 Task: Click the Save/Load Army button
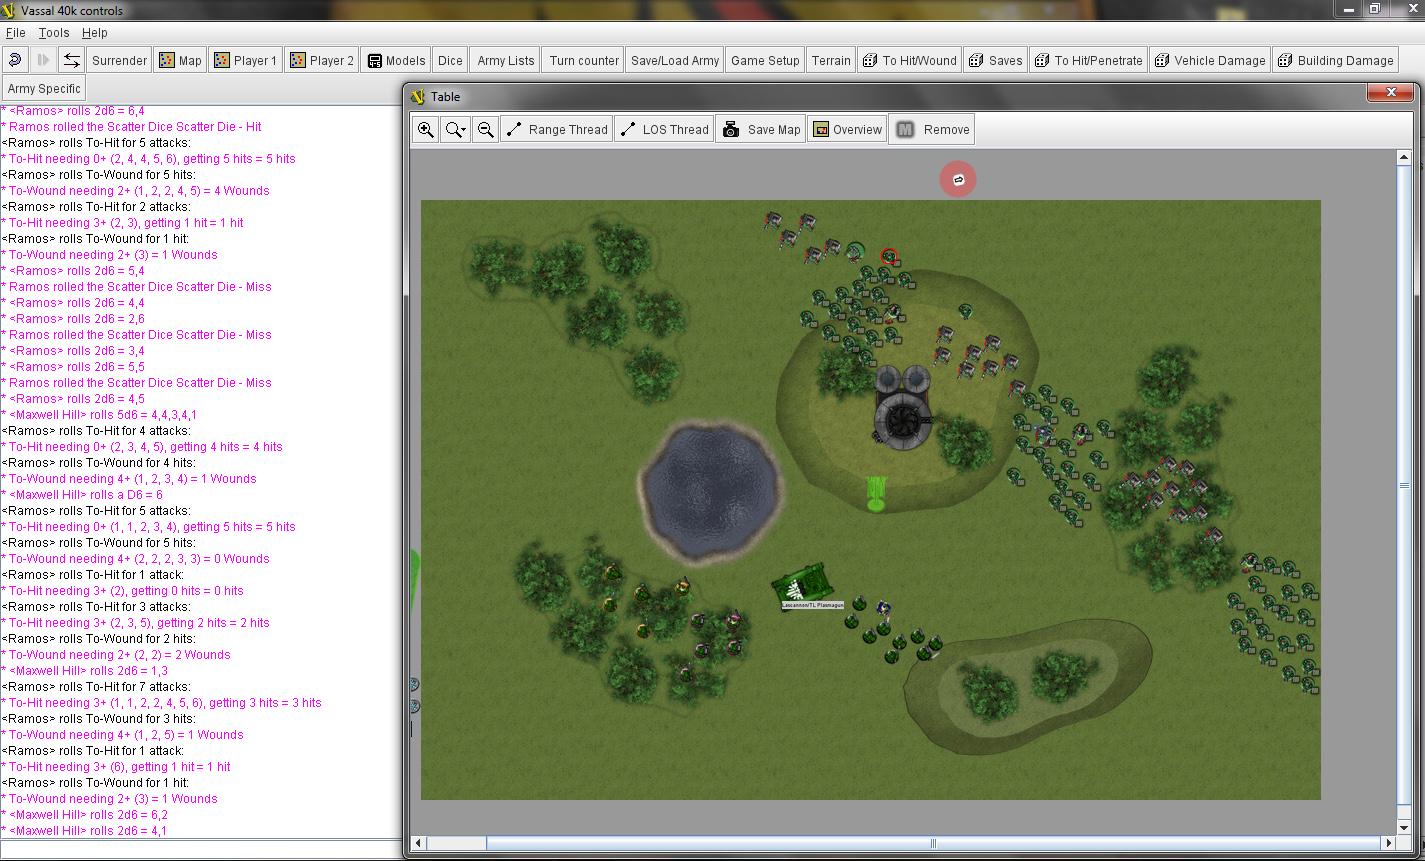(x=675, y=60)
